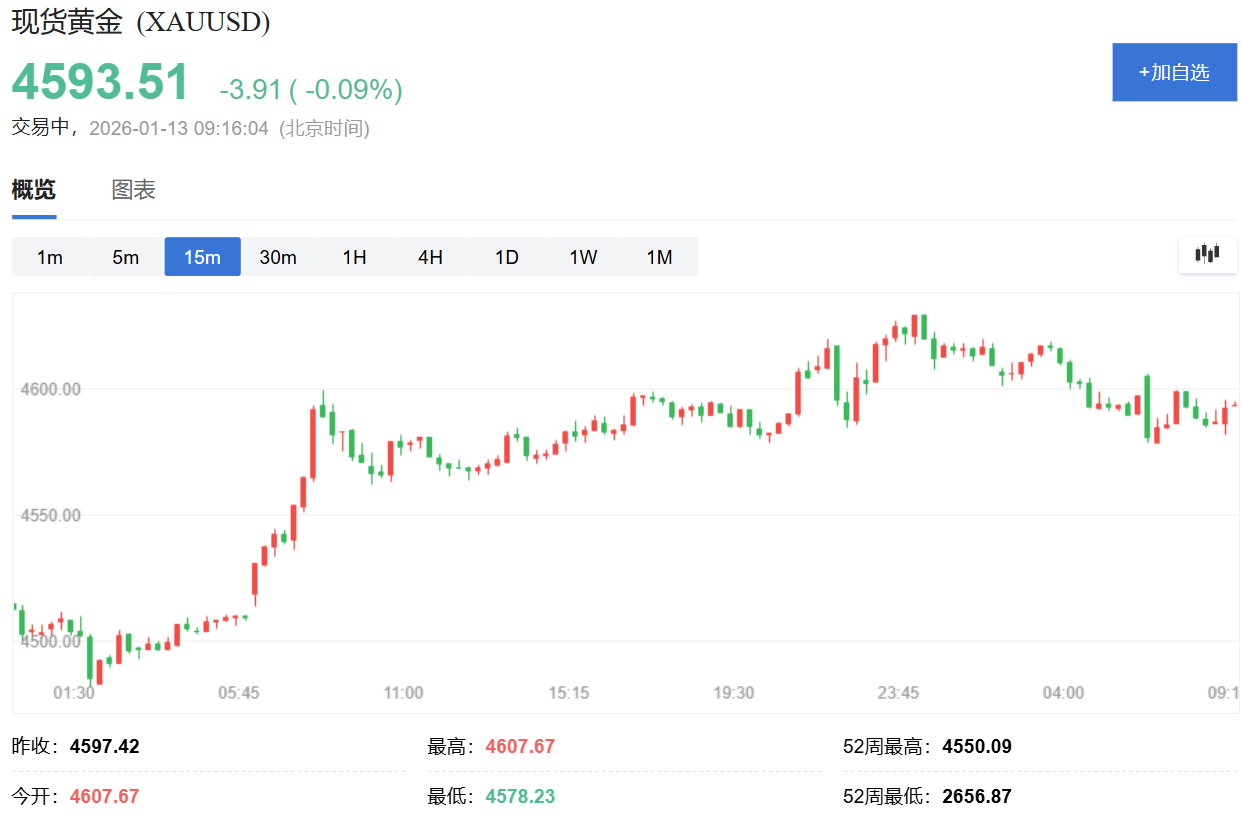Click the 23:45 time axis label

(898, 692)
